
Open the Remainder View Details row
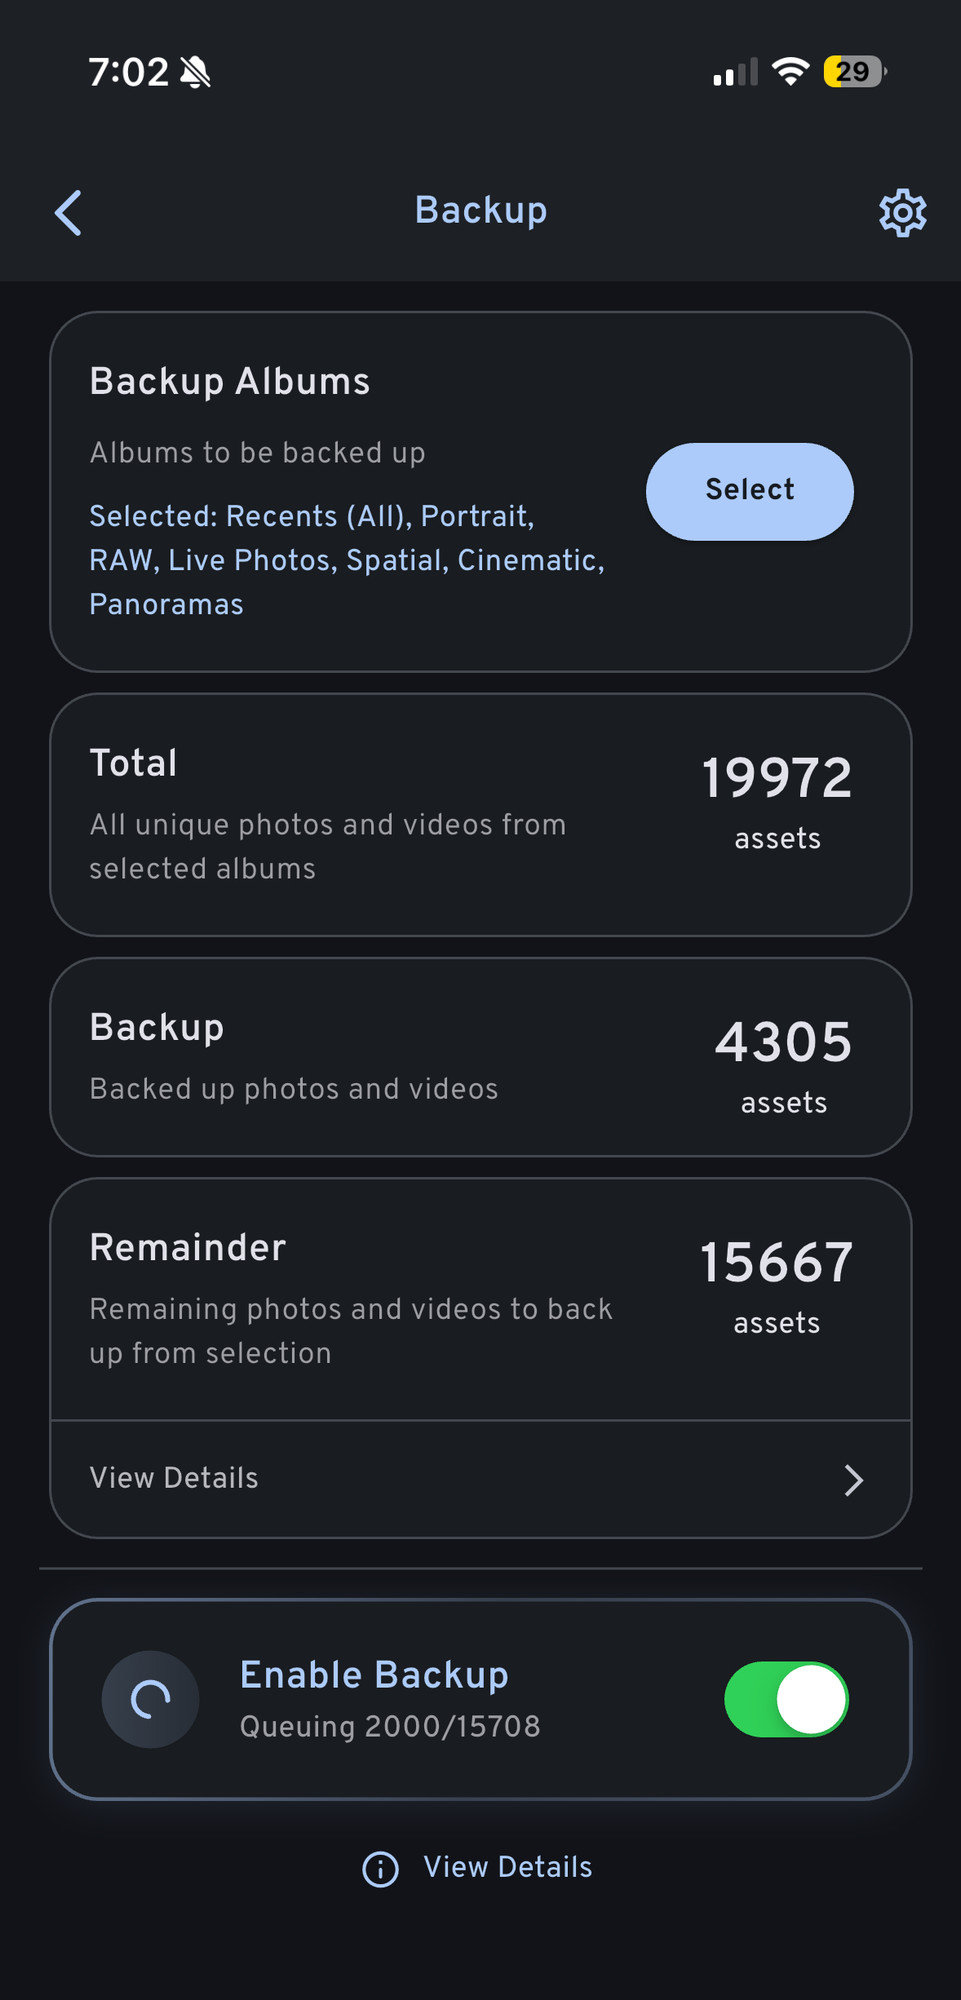tap(175, 1478)
